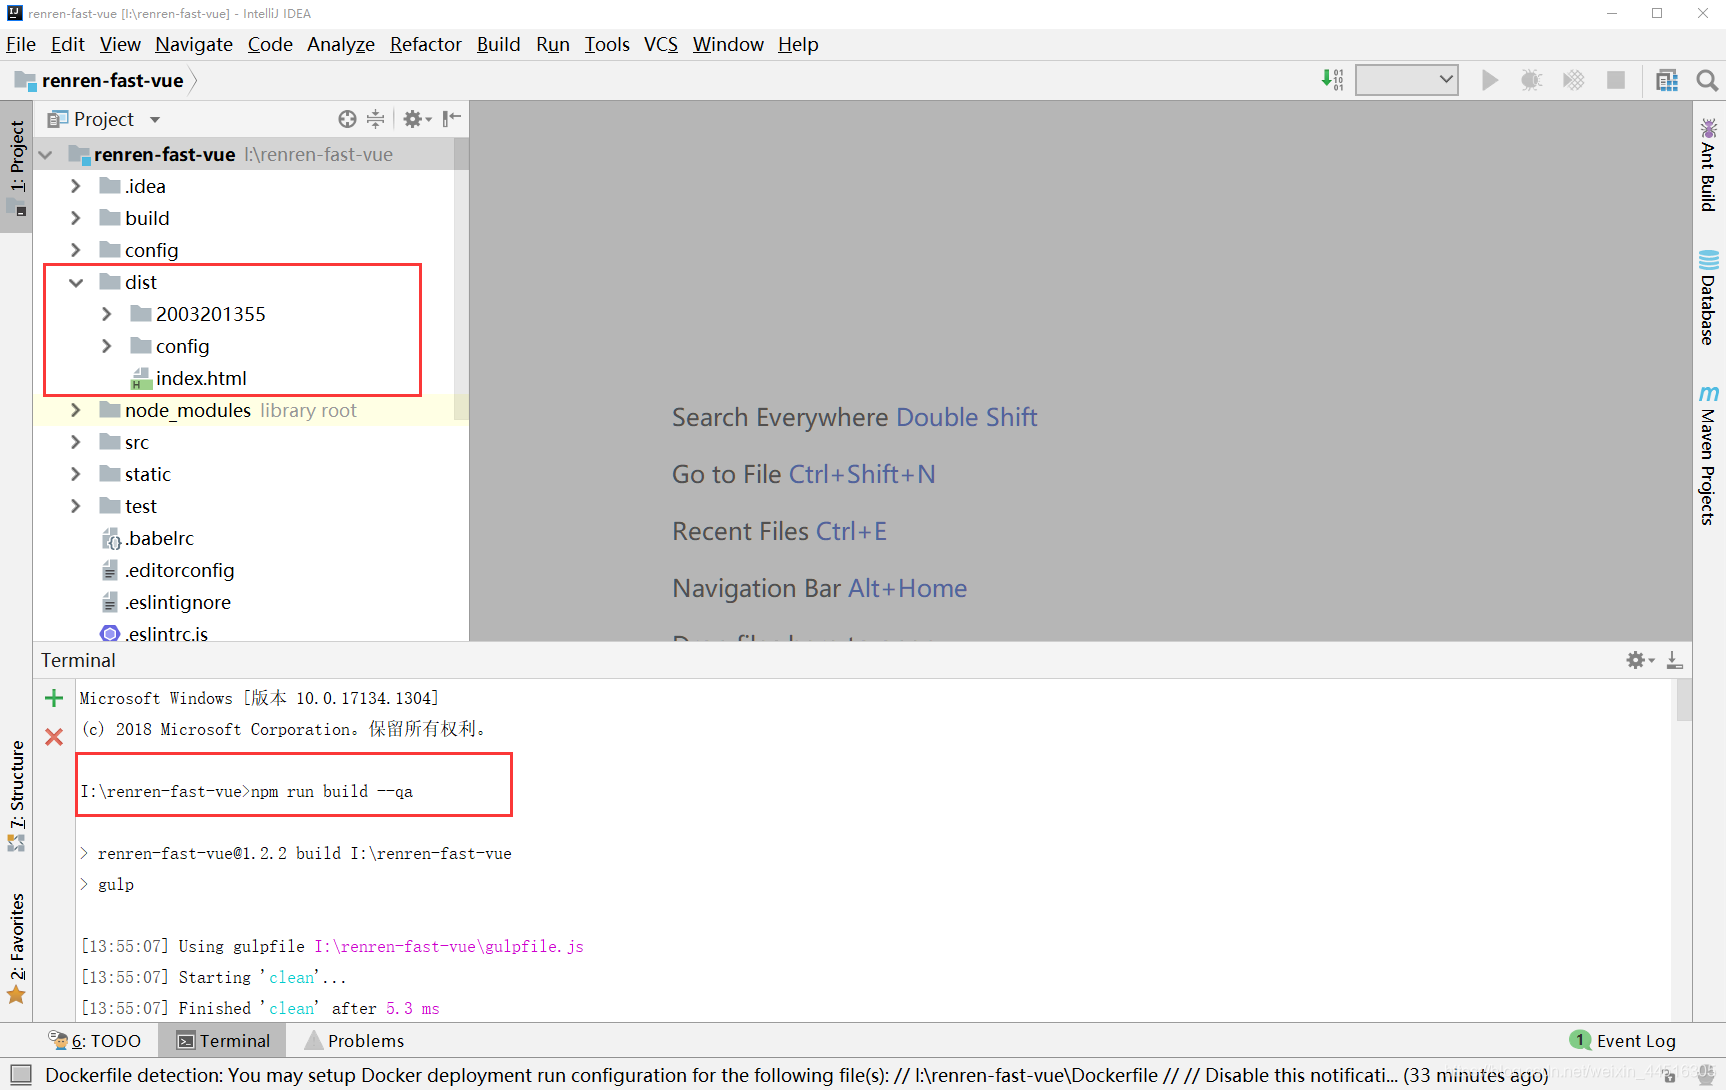Viewport: 1726px width, 1090px height.
Task: Switch to the 6: TODO tab
Action: [x=96, y=1041]
